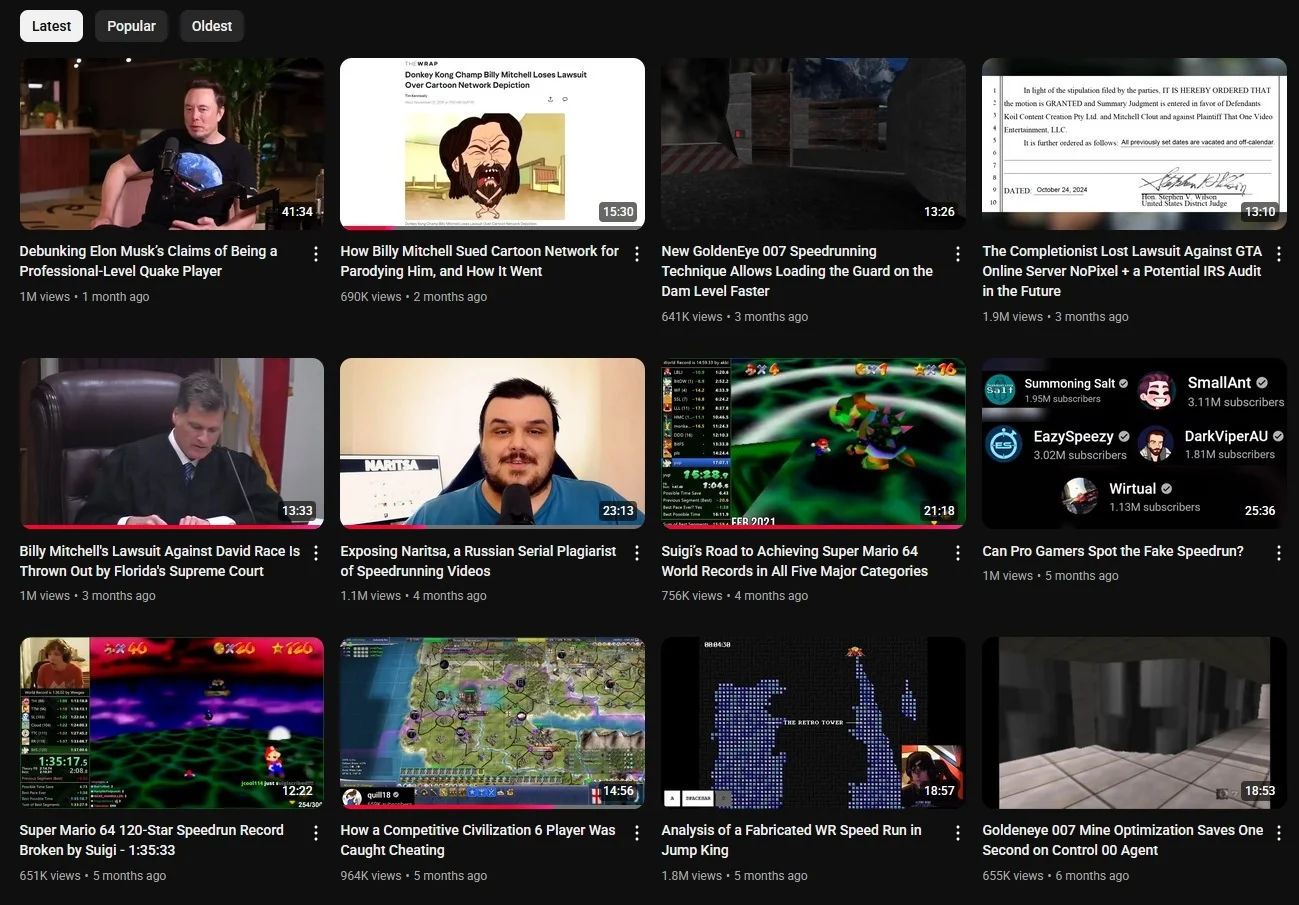Play the subscribers list thumbnail, 25:36
Image resolution: width=1299 pixels, height=905 pixels.
click(x=1134, y=443)
